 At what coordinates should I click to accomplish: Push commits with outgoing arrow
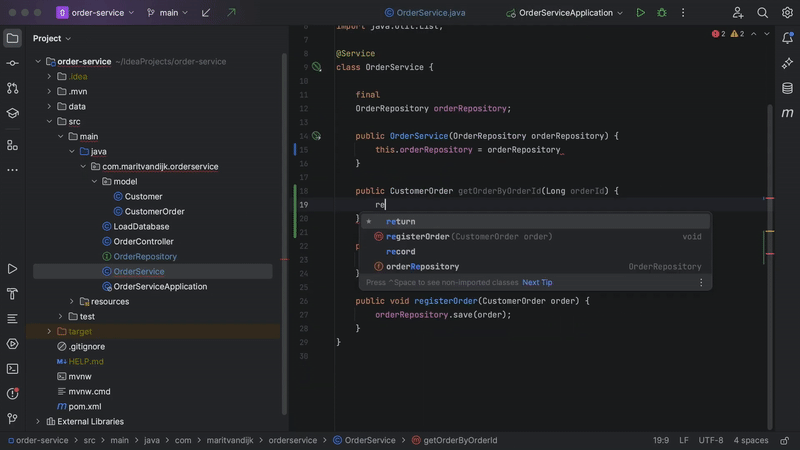pos(231,13)
